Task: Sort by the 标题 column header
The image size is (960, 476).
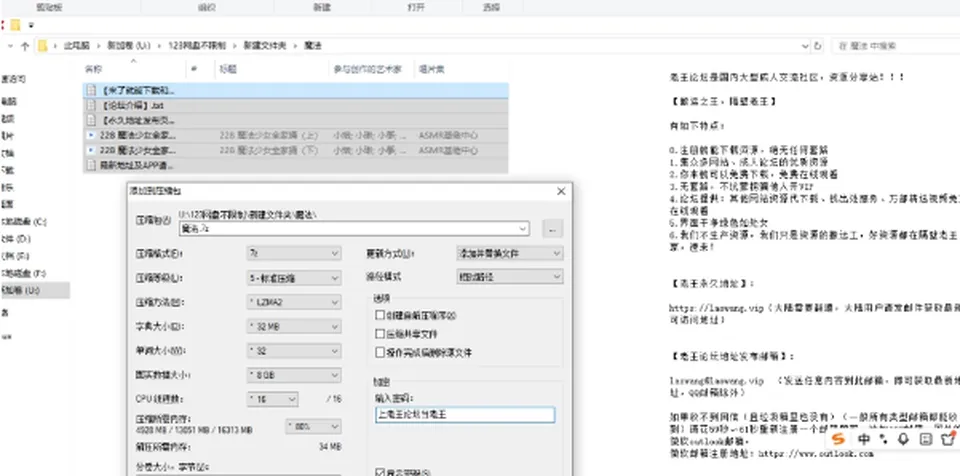Action: coord(229,69)
